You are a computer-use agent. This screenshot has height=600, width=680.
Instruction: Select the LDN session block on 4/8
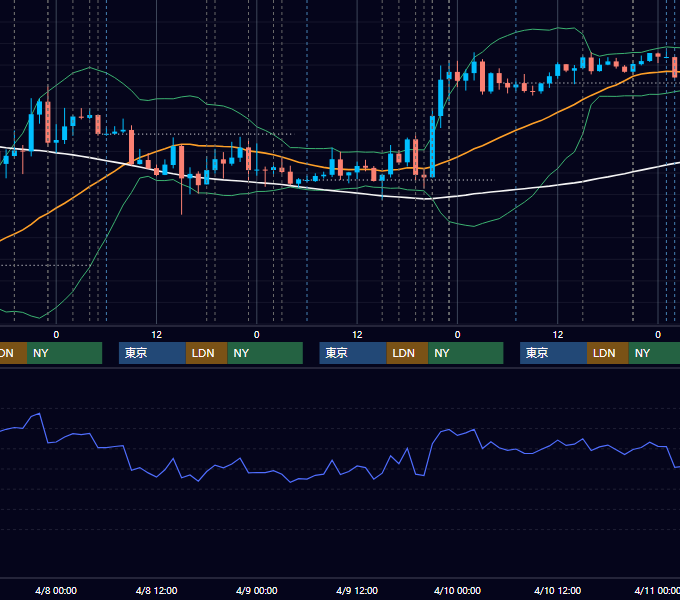(206, 353)
